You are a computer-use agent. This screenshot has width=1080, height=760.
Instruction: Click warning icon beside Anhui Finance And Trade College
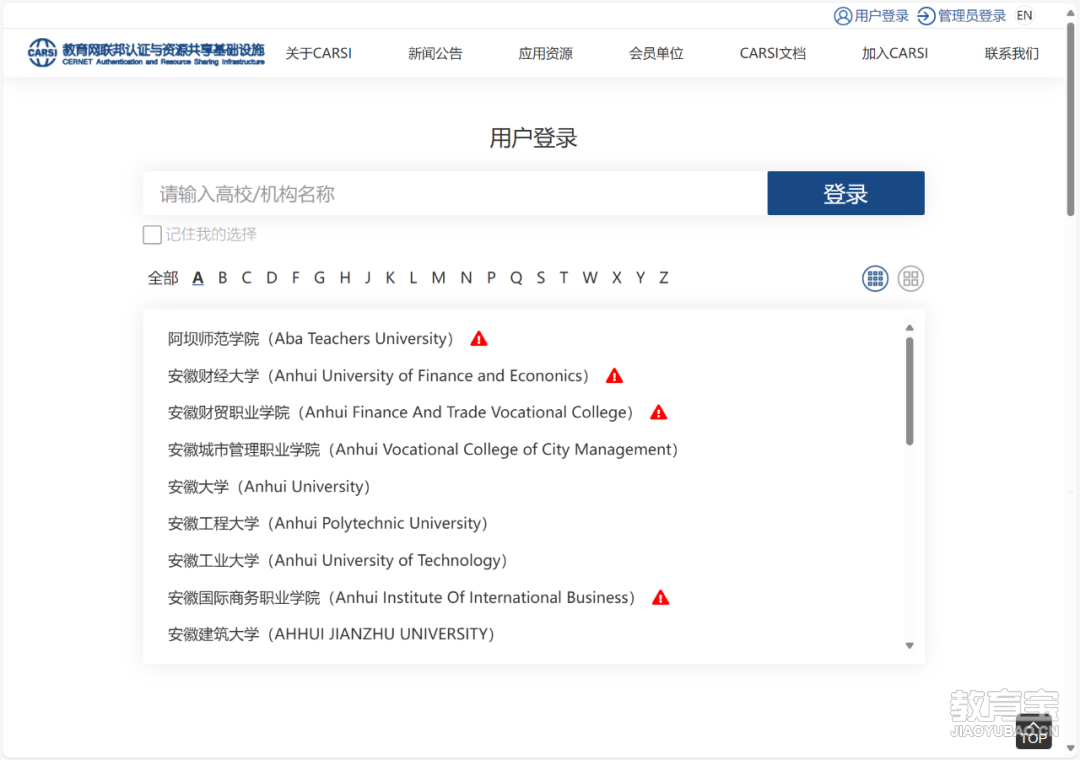(658, 412)
